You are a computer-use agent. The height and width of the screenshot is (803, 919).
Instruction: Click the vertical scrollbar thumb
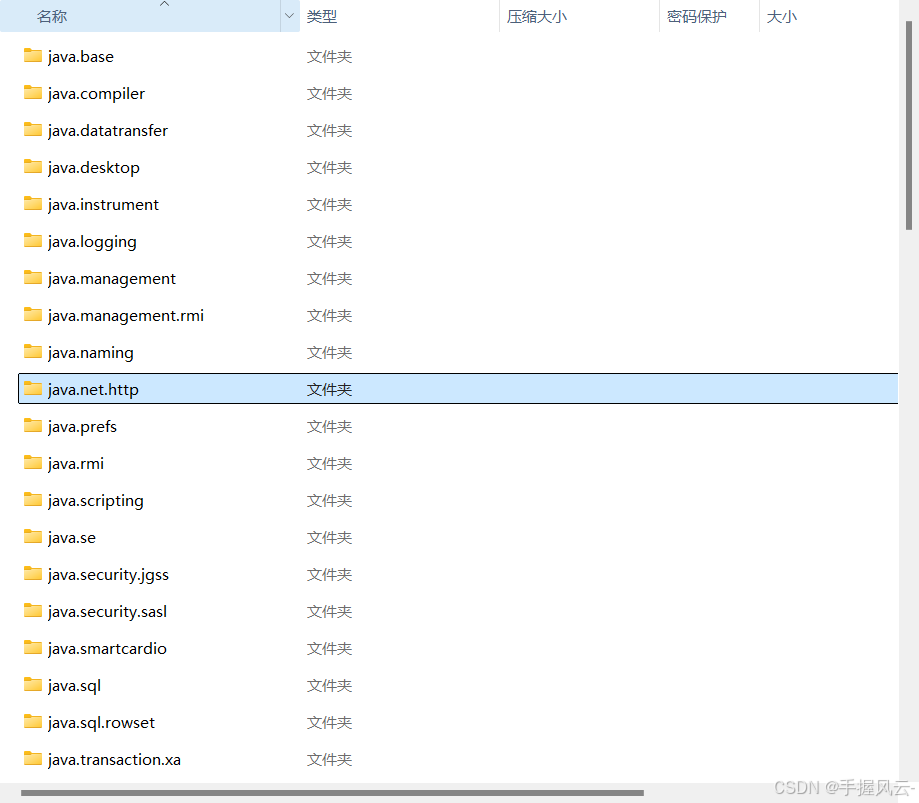(x=909, y=125)
